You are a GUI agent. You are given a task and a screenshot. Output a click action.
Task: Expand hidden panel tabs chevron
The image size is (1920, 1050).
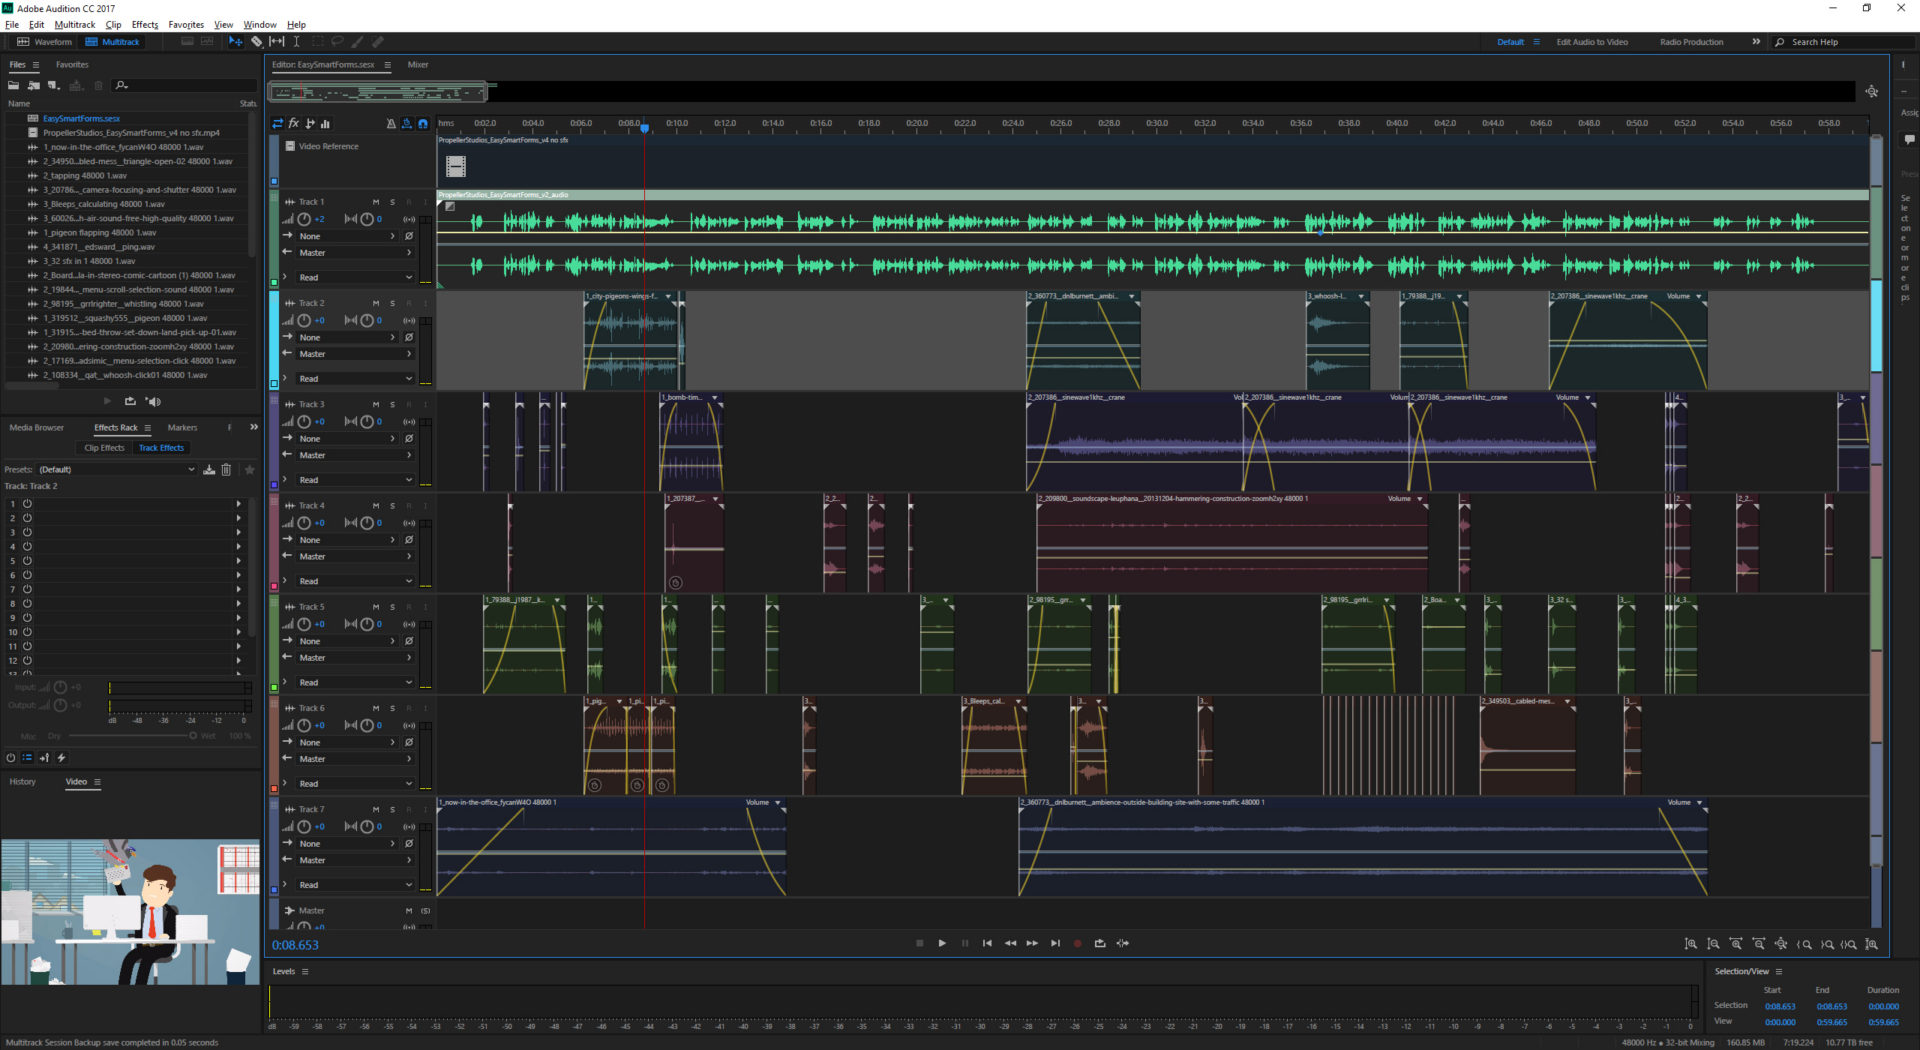(x=254, y=427)
